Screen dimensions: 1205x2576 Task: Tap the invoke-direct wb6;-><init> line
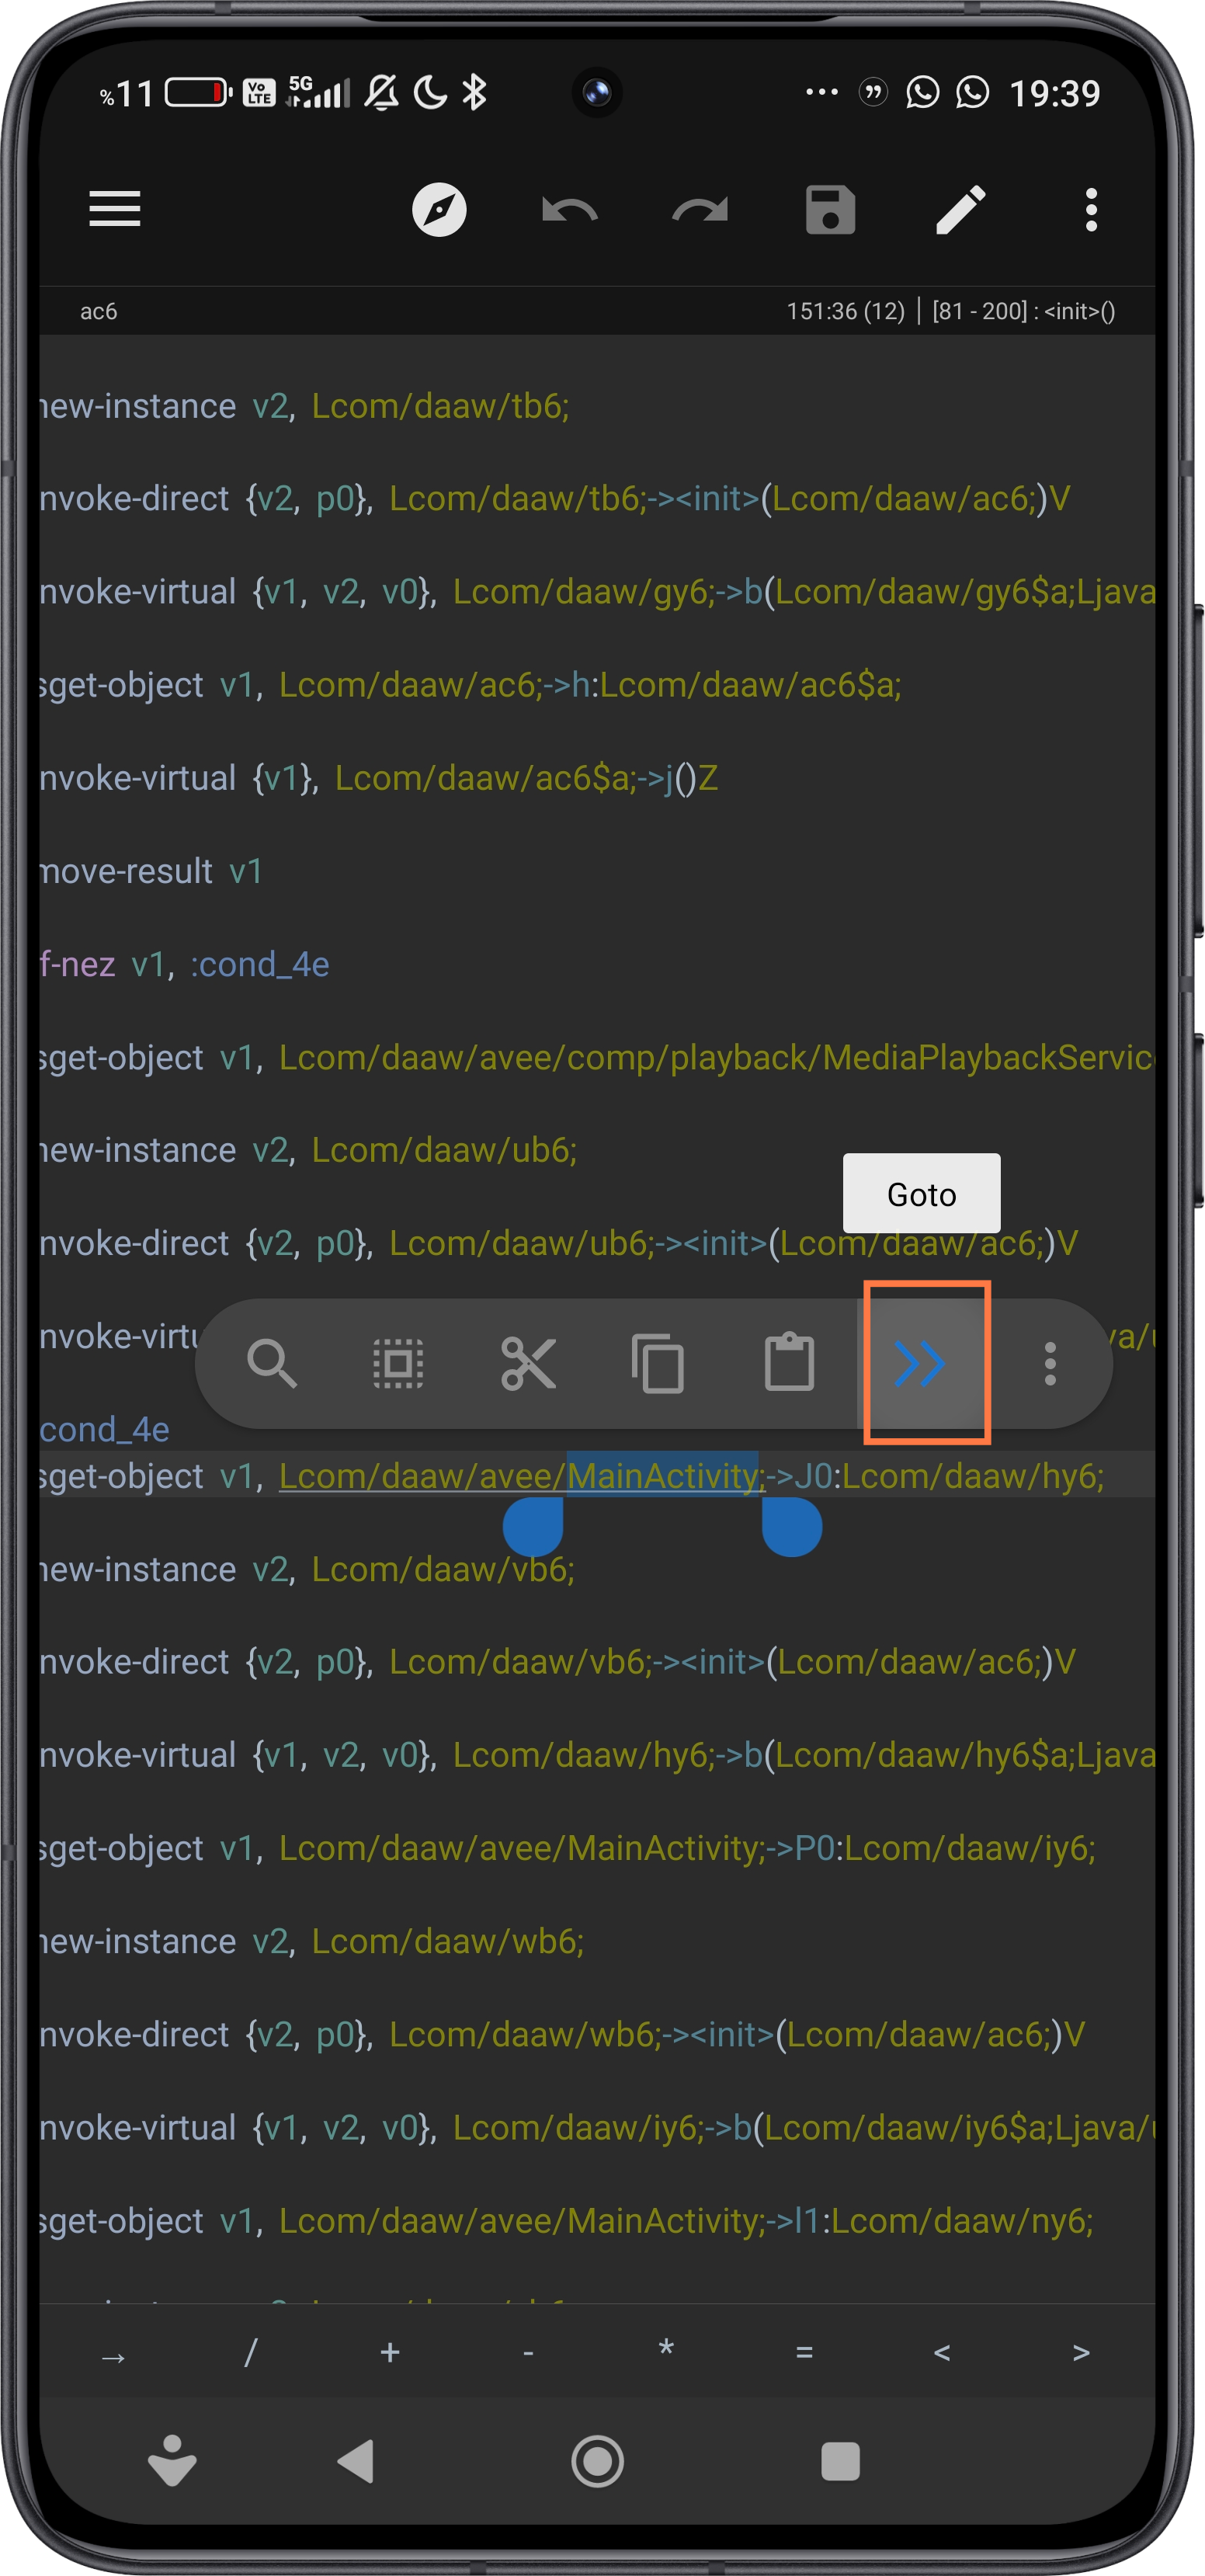pos(562,2034)
